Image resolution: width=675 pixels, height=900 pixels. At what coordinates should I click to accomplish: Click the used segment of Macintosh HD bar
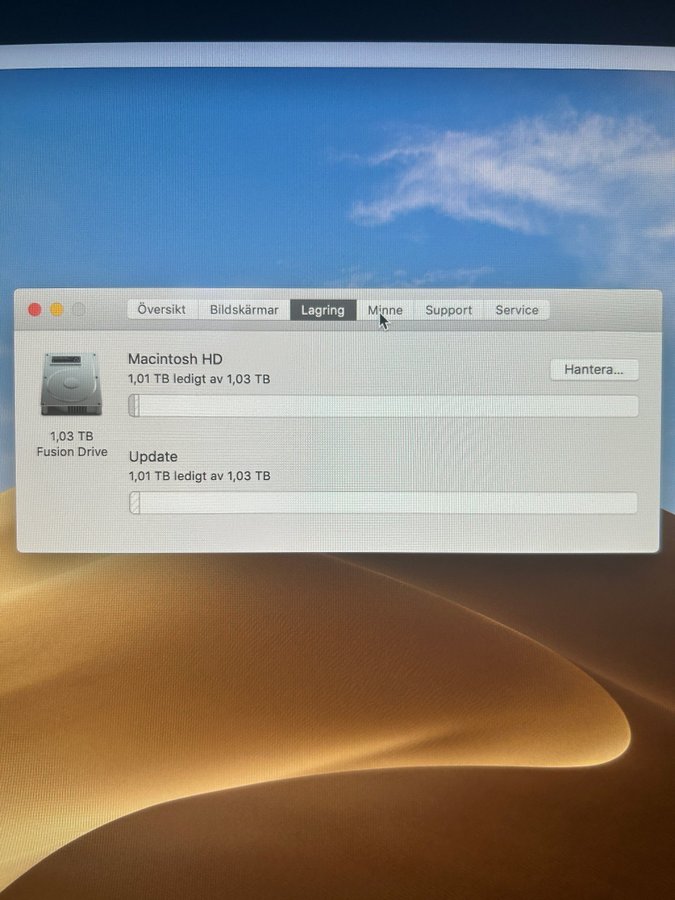click(134, 406)
